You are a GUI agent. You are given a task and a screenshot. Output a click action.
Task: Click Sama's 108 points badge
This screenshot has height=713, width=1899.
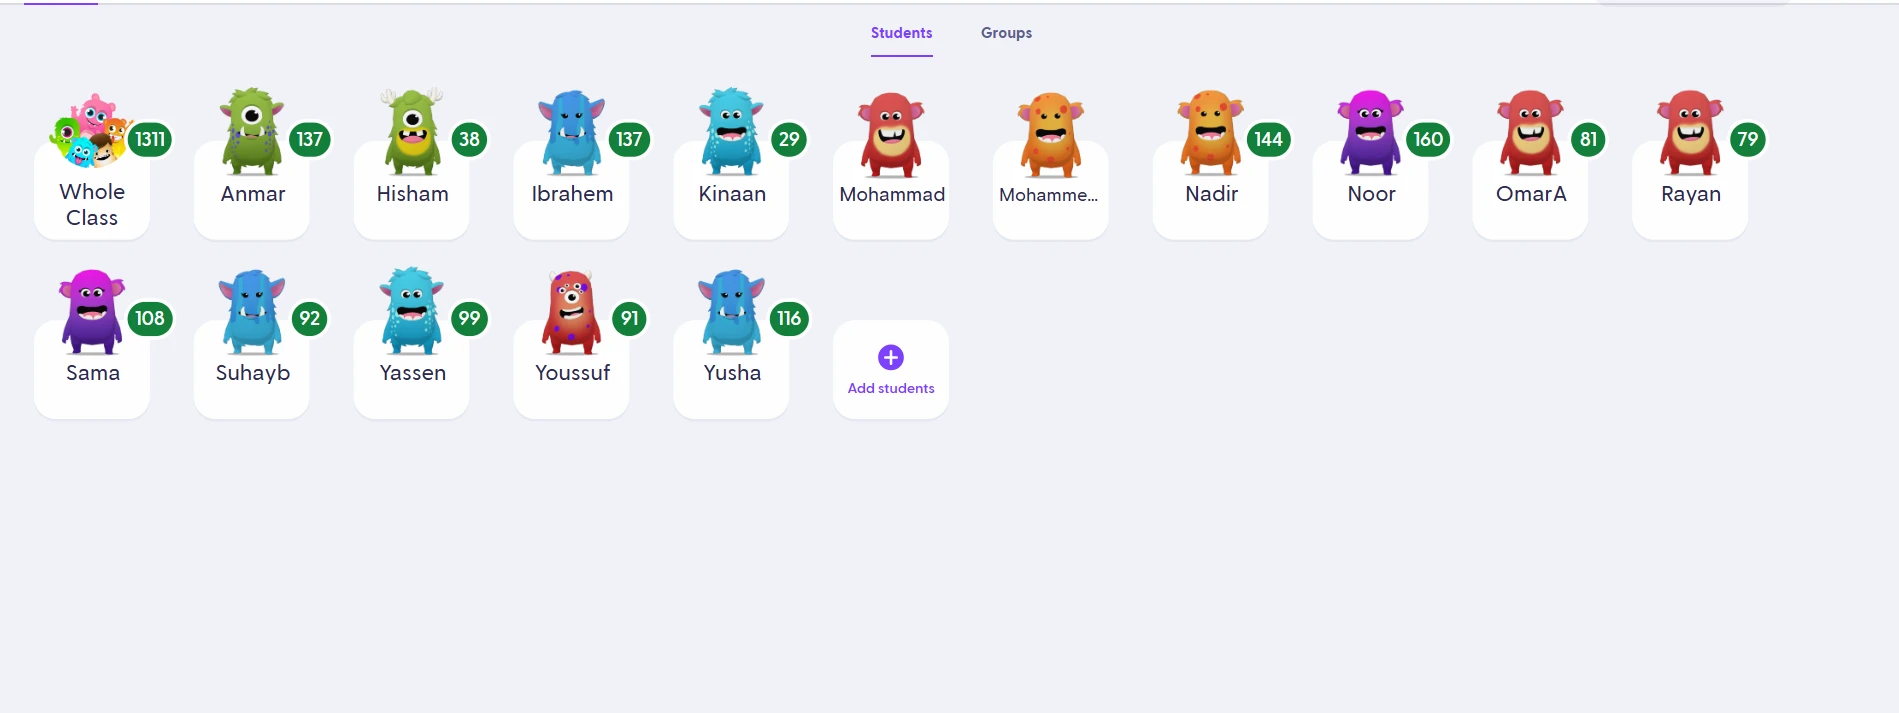(x=150, y=318)
